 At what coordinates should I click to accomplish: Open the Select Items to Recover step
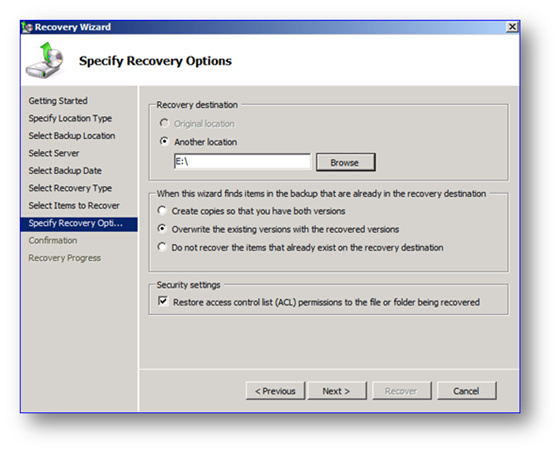click(x=74, y=206)
